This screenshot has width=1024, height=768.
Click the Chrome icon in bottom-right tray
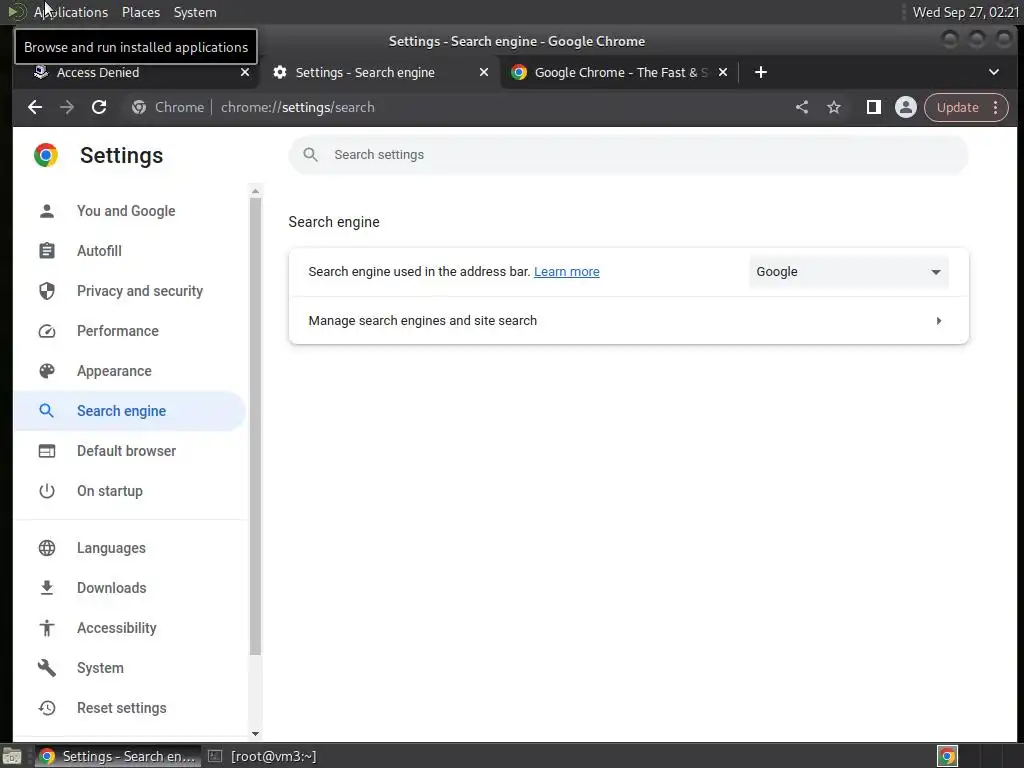pos(947,756)
